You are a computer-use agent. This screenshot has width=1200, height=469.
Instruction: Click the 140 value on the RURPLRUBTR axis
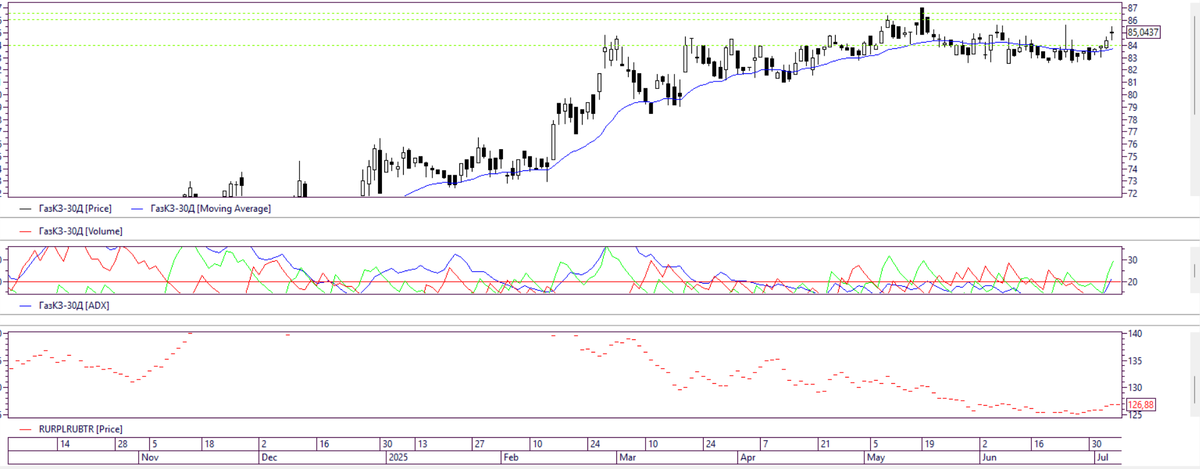tap(1135, 334)
